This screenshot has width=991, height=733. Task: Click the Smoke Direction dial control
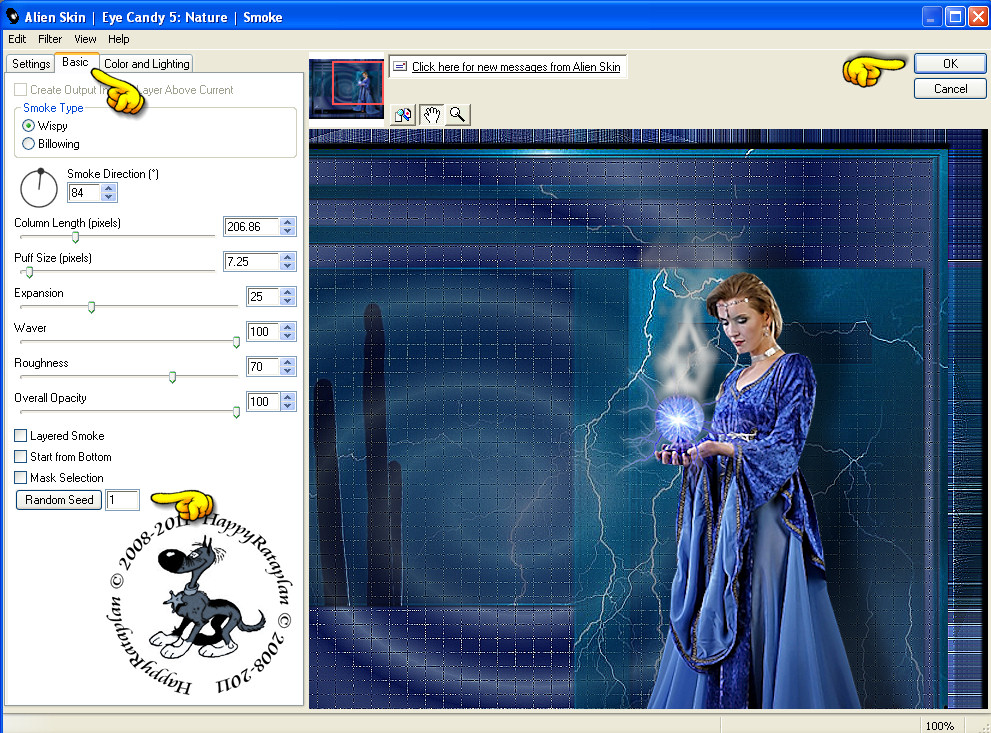39,188
